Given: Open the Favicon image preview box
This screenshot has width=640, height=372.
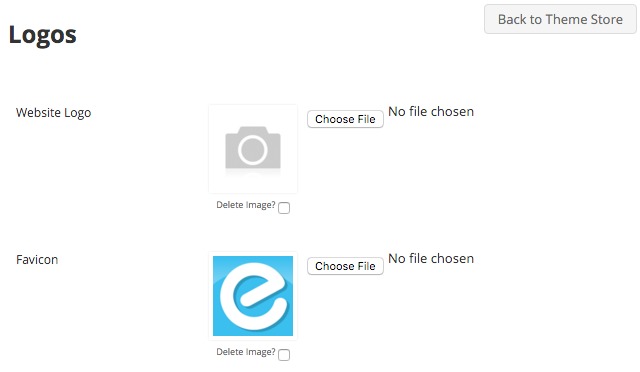Looking at the screenshot, I should point(253,296).
